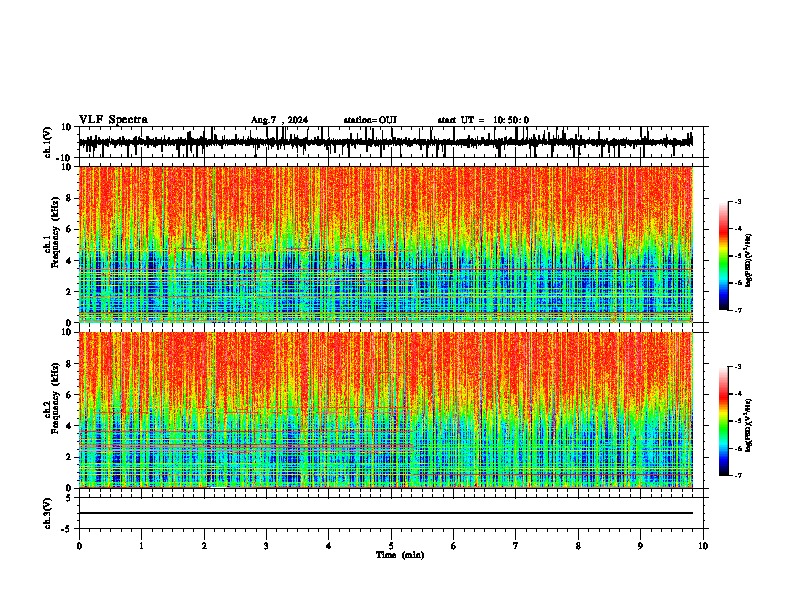The image size is (792, 612).
Task: Click the time axis tick label "4"
Action: tap(329, 546)
